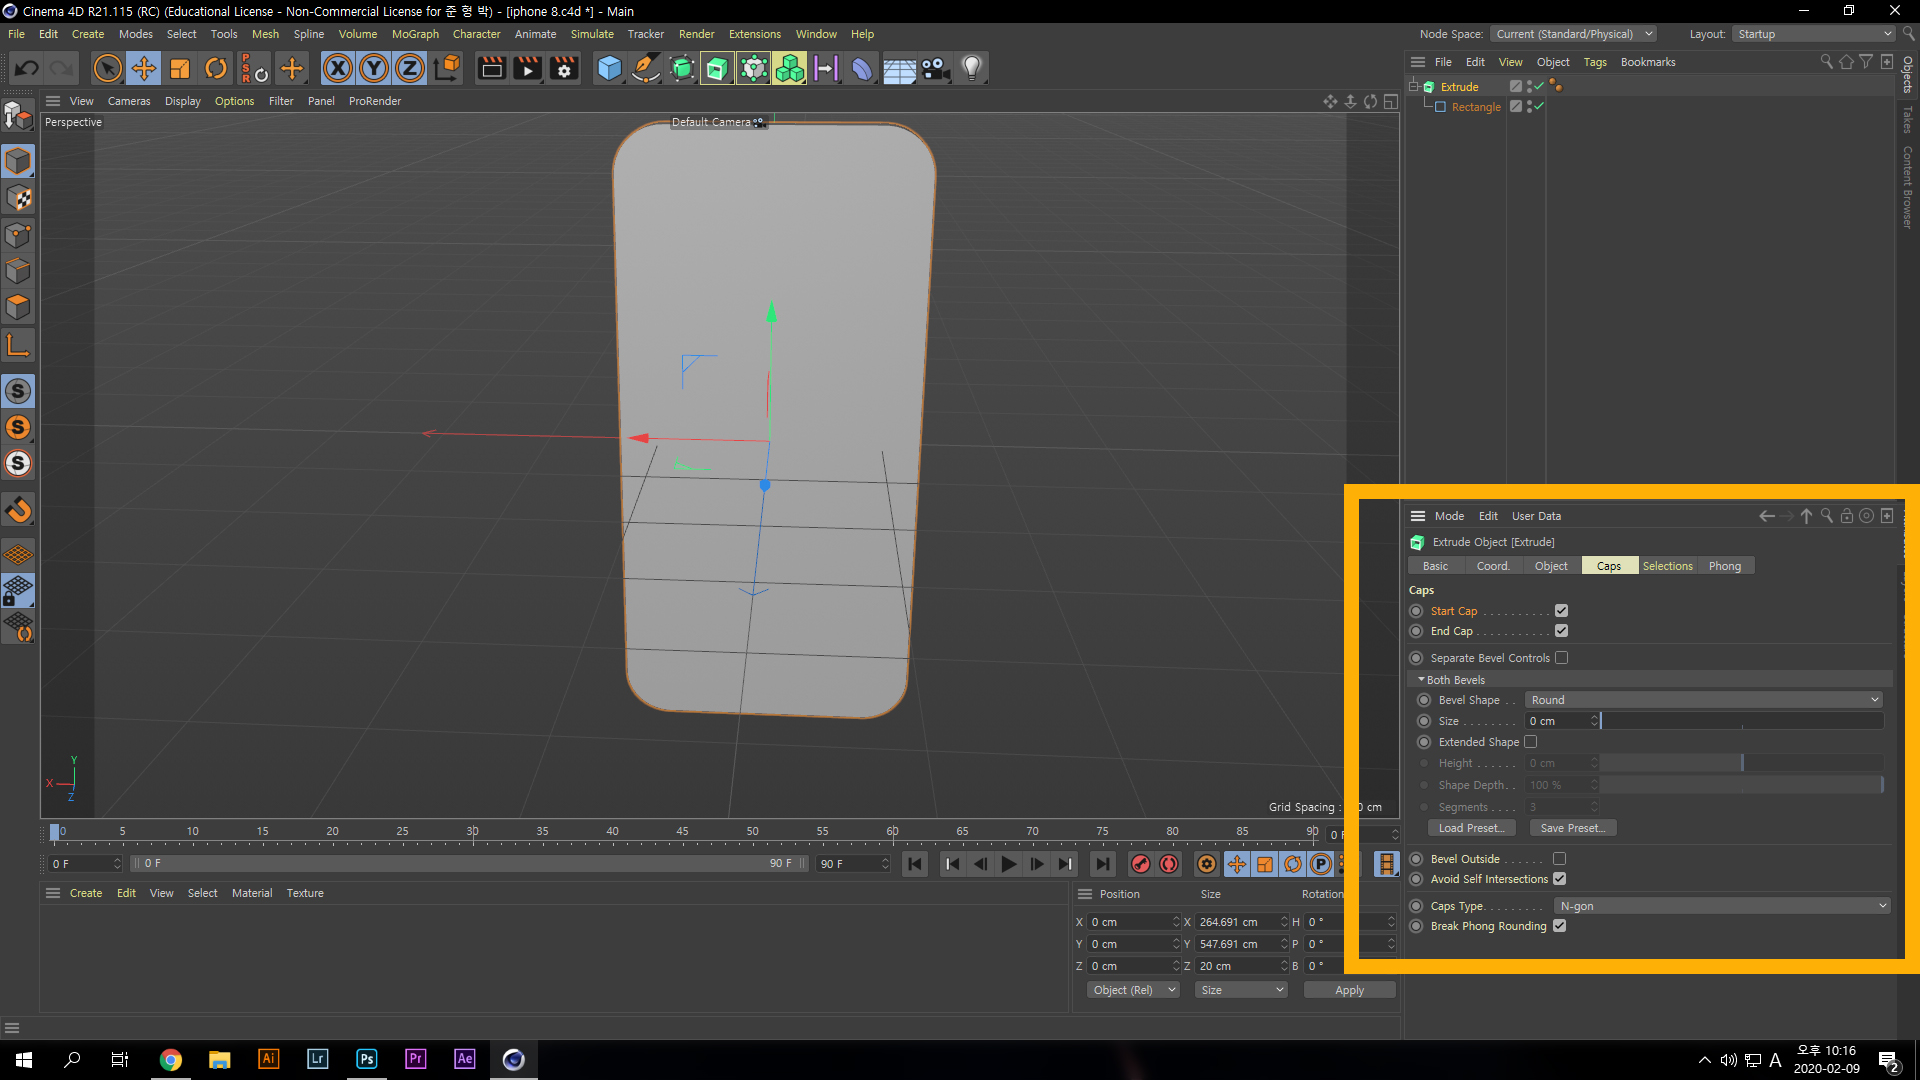Click the Record Active Objects keyframe button
The width and height of the screenshot is (1920, 1080).
[1140, 864]
